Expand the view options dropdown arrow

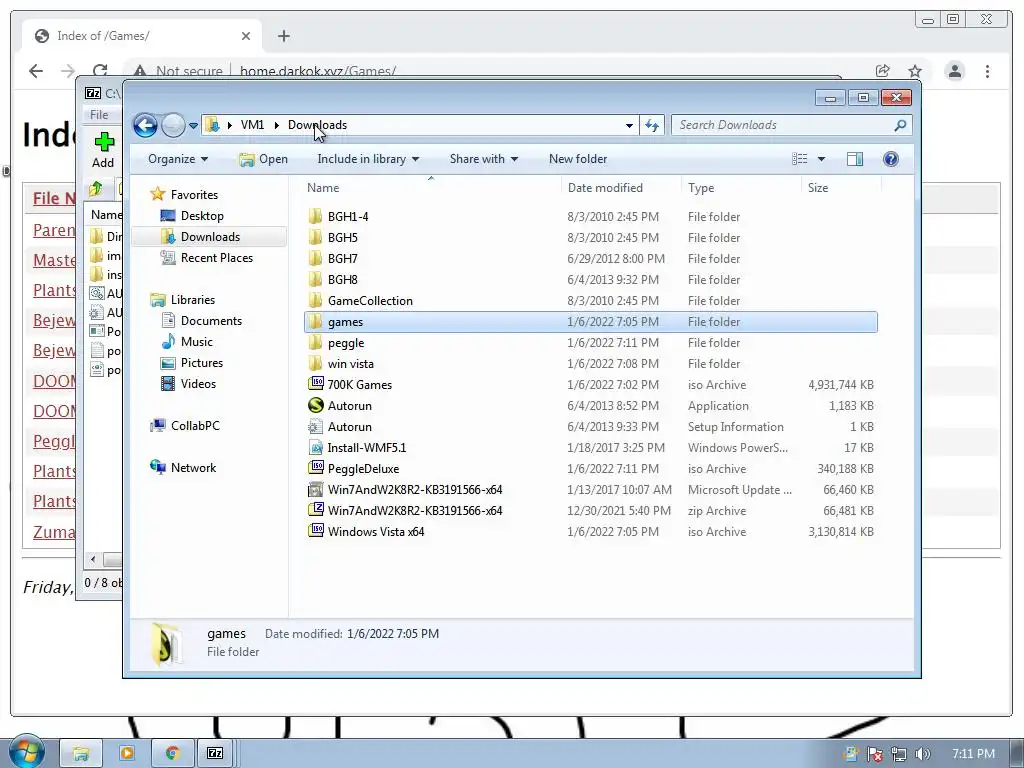click(821, 159)
